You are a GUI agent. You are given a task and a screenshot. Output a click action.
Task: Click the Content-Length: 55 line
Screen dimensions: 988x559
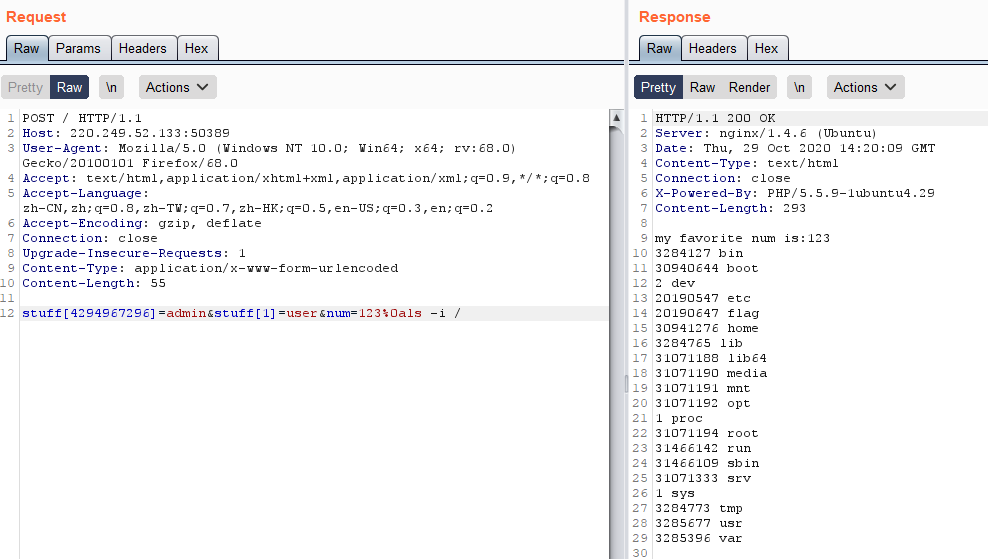click(x=94, y=284)
